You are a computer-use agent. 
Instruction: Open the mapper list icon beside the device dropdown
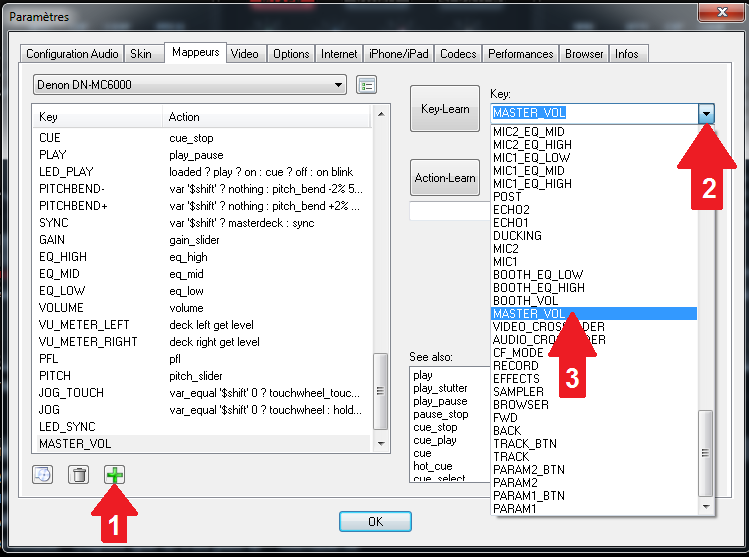367,85
